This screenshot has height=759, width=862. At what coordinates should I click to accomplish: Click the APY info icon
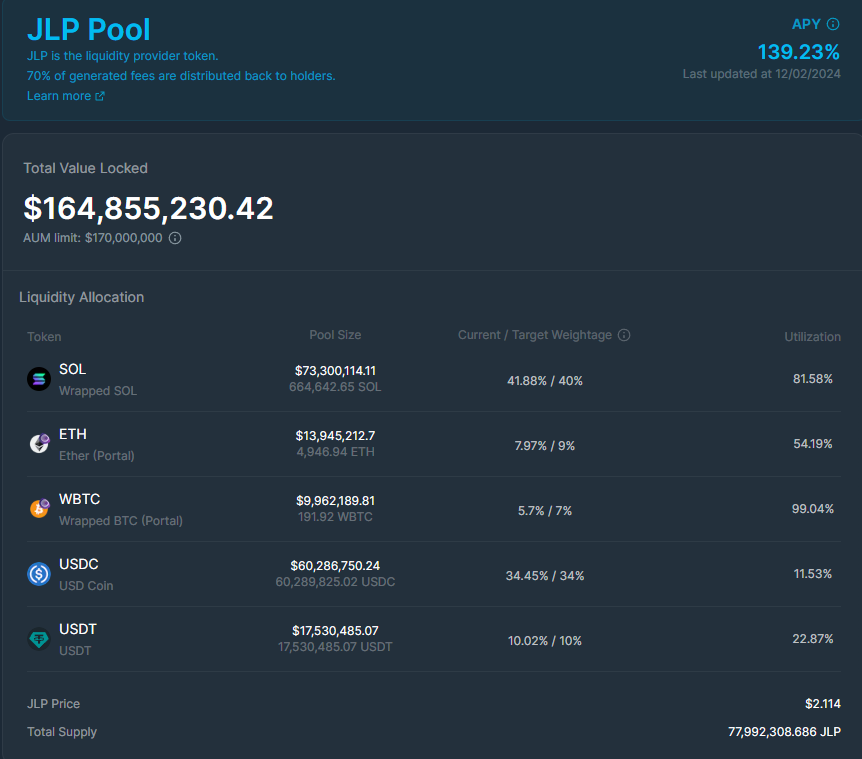point(833,24)
